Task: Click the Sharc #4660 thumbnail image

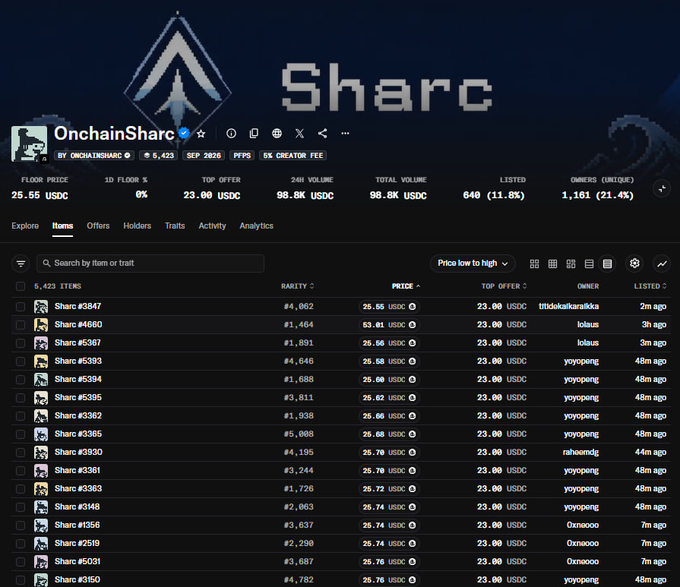Action: coord(41,325)
